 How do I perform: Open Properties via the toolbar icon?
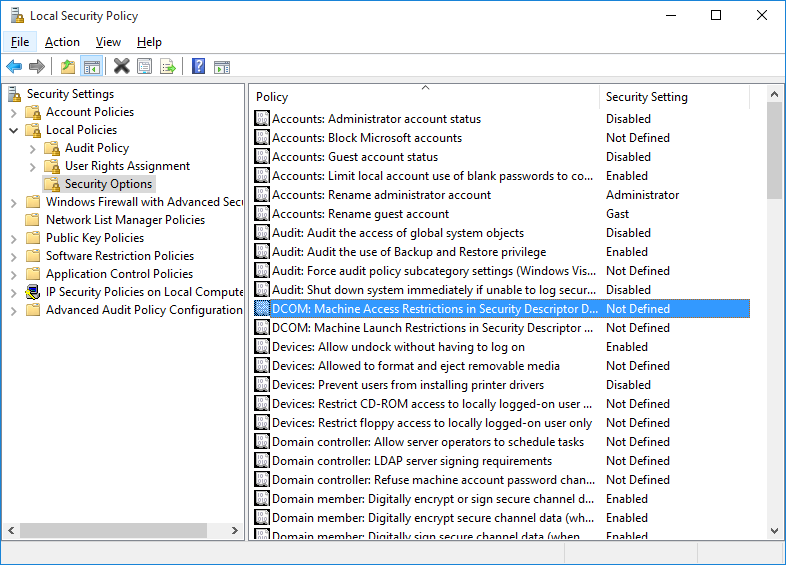tap(145, 67)
